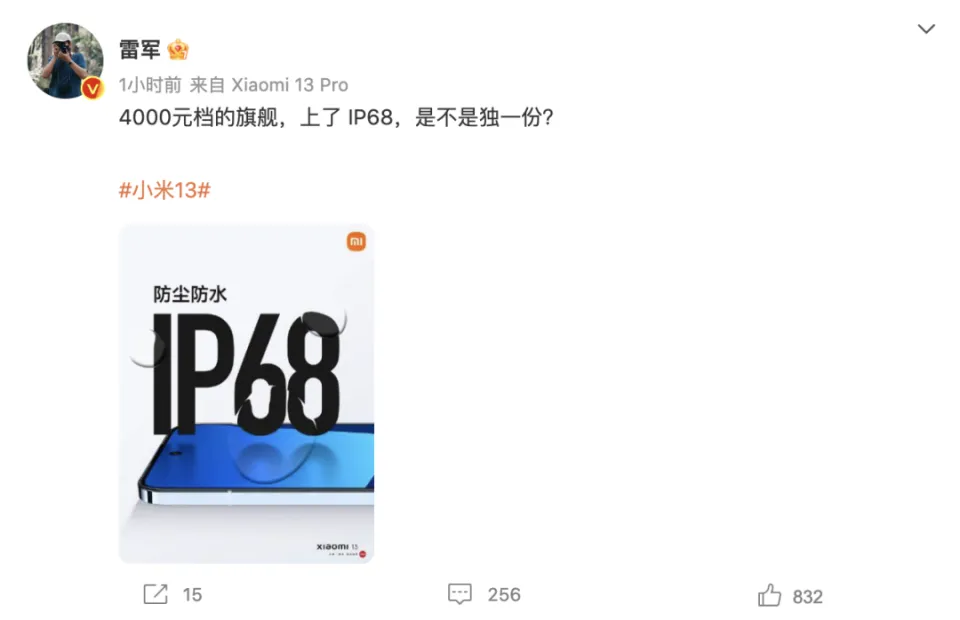Click the comment count 256
Screen dimensions: 960x620
point(504,594)
